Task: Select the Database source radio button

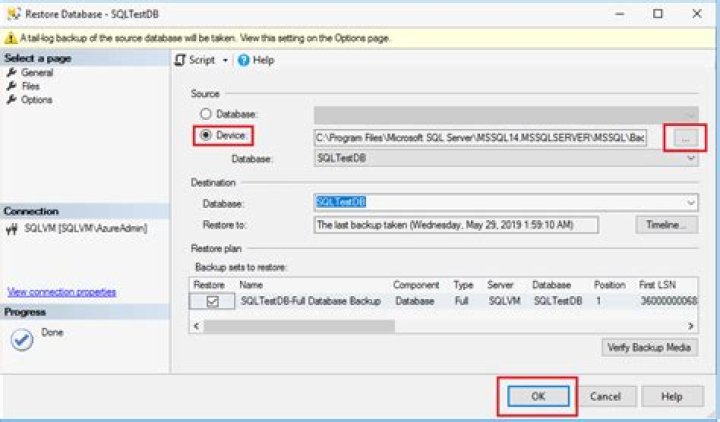Action: pyautogui.click(x=208, y=115)
